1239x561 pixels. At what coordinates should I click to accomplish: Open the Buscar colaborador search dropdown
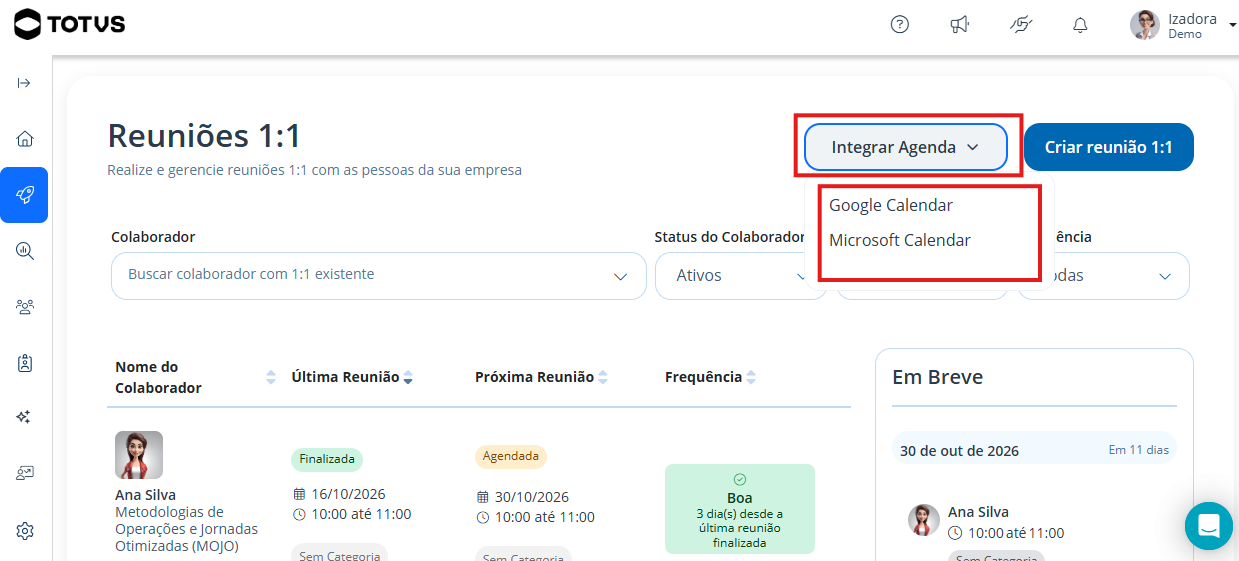[x=379, y=275]
